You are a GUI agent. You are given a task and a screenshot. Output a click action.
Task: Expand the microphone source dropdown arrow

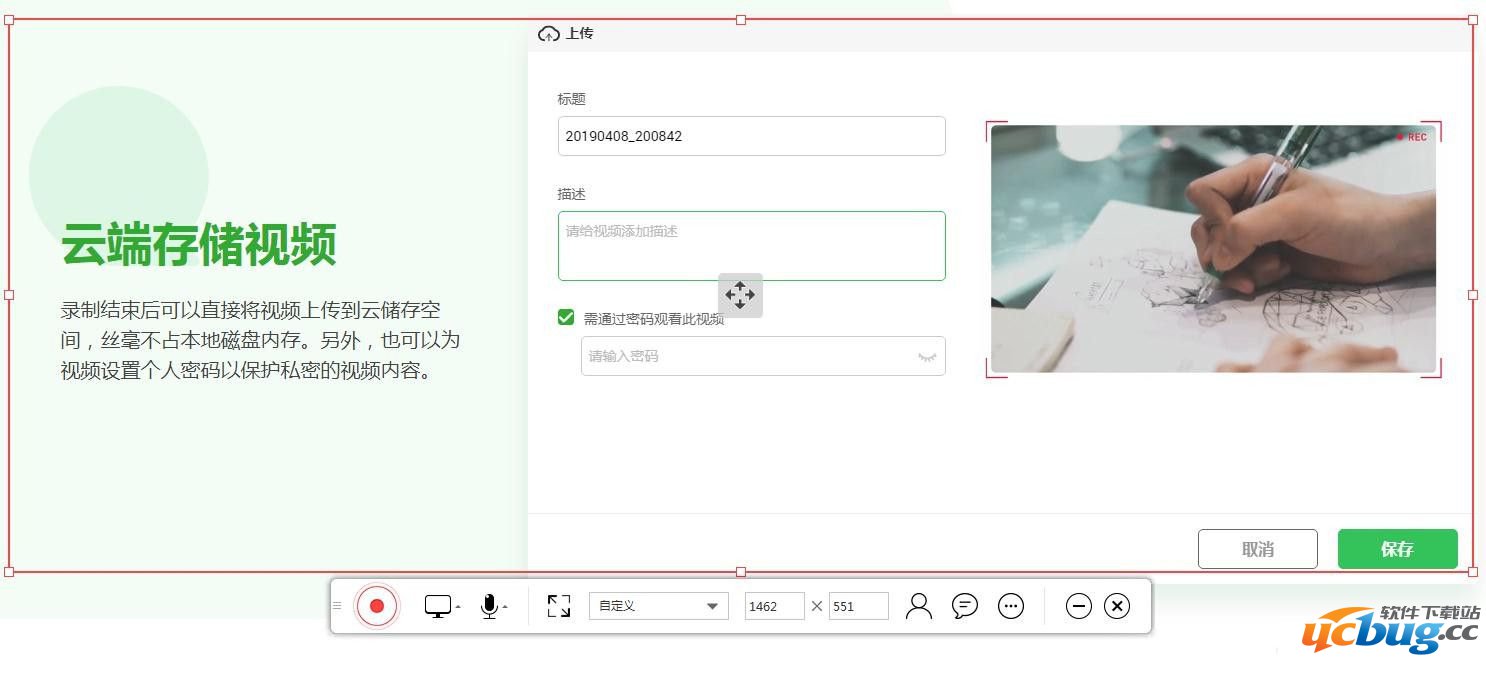[504, 607]
